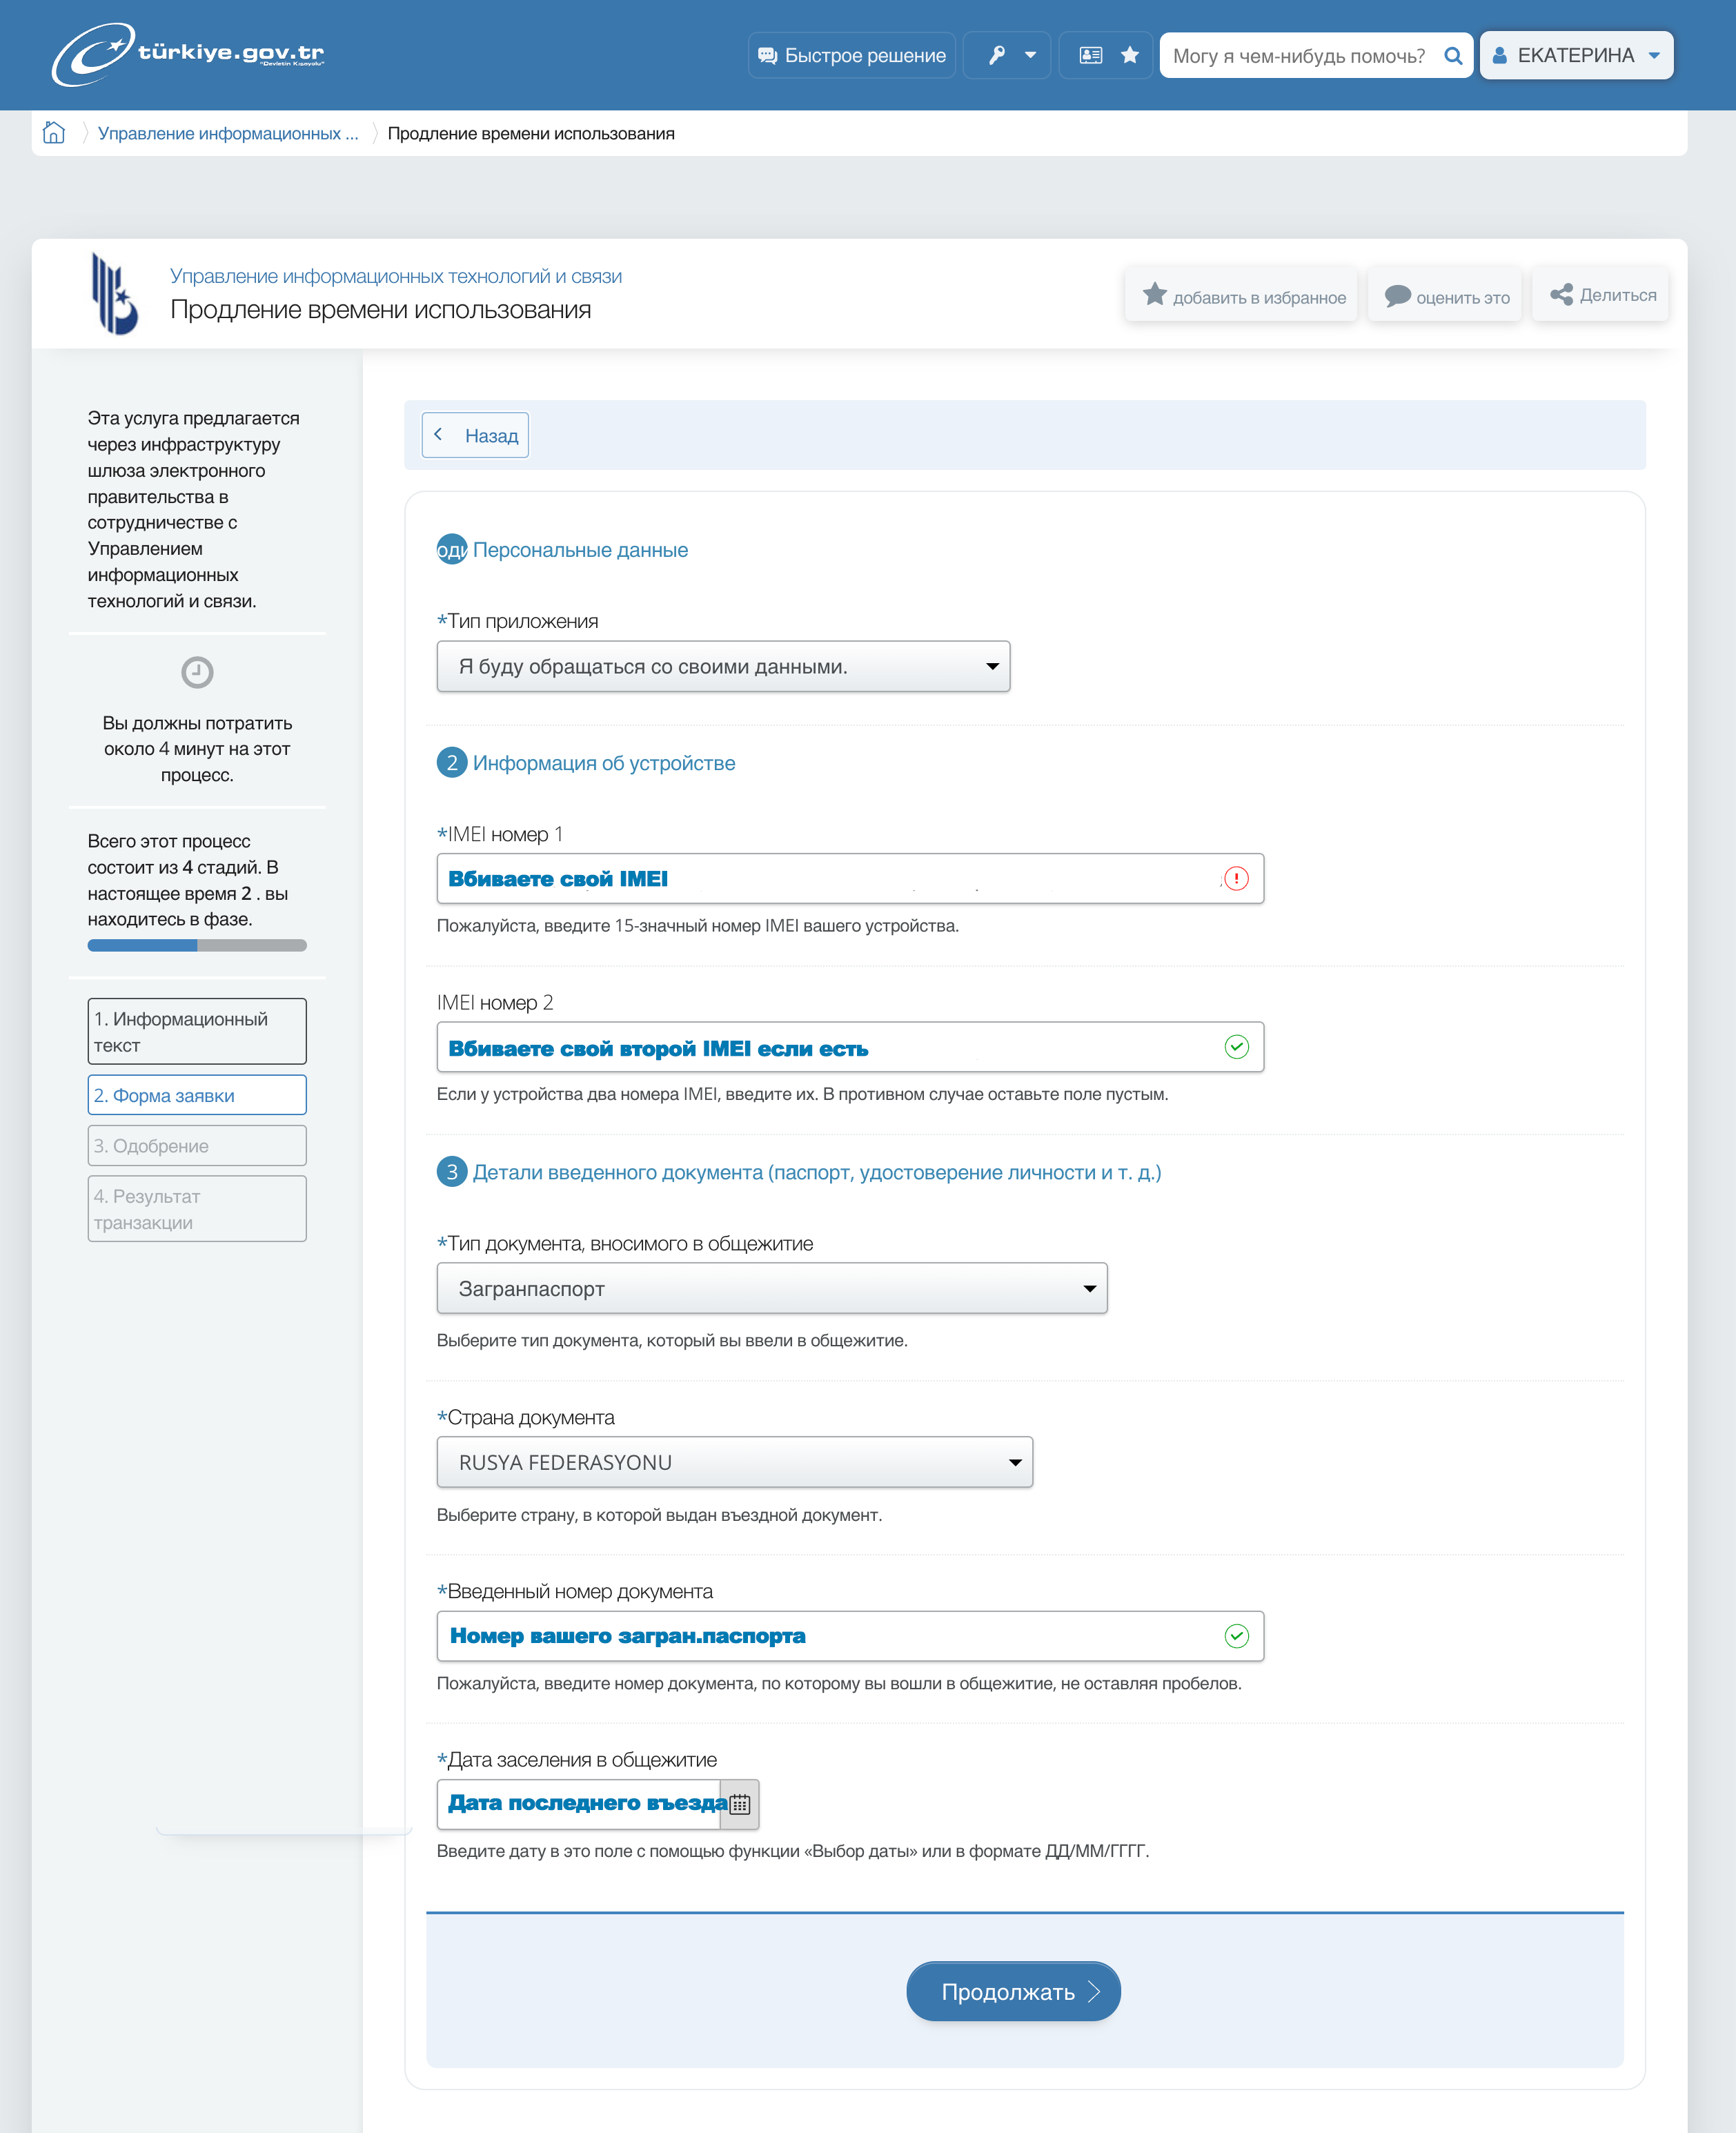Select step 1 Информационный текст
1736x2133 pixels.
coord(197,1031)
